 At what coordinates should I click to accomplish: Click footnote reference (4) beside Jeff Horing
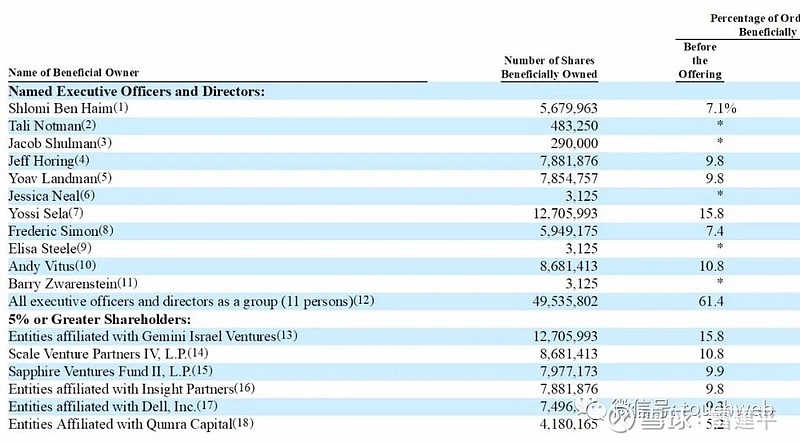coord(82,160)
